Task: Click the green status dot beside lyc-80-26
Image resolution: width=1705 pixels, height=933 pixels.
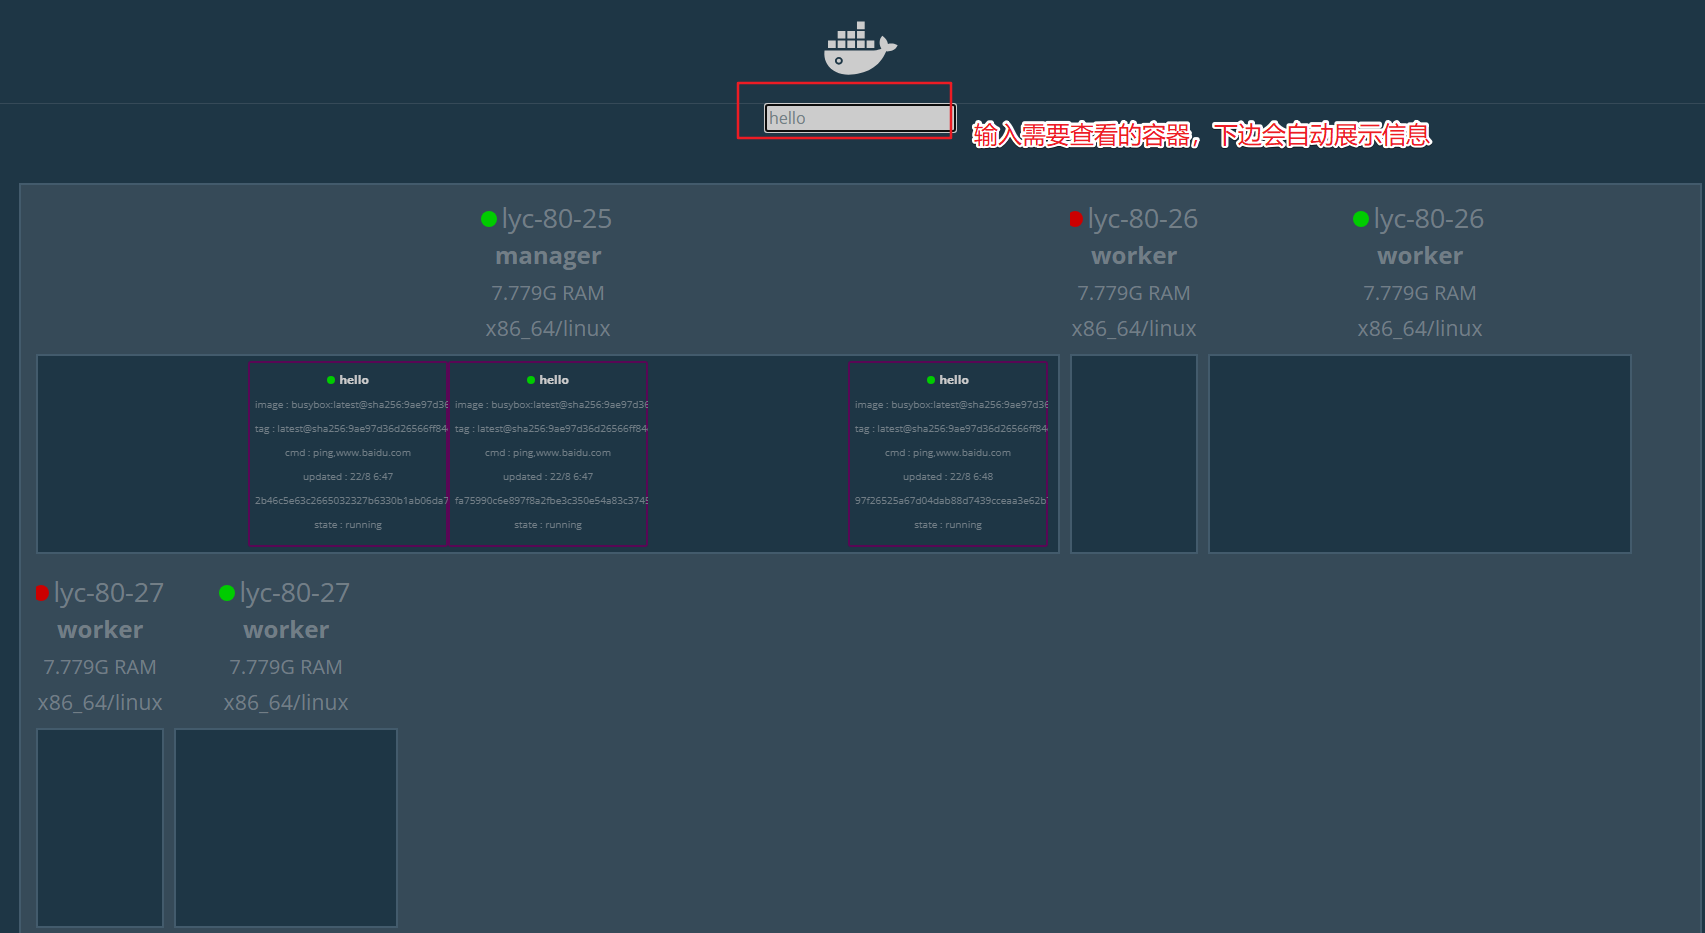Action: click(1361, 219)
